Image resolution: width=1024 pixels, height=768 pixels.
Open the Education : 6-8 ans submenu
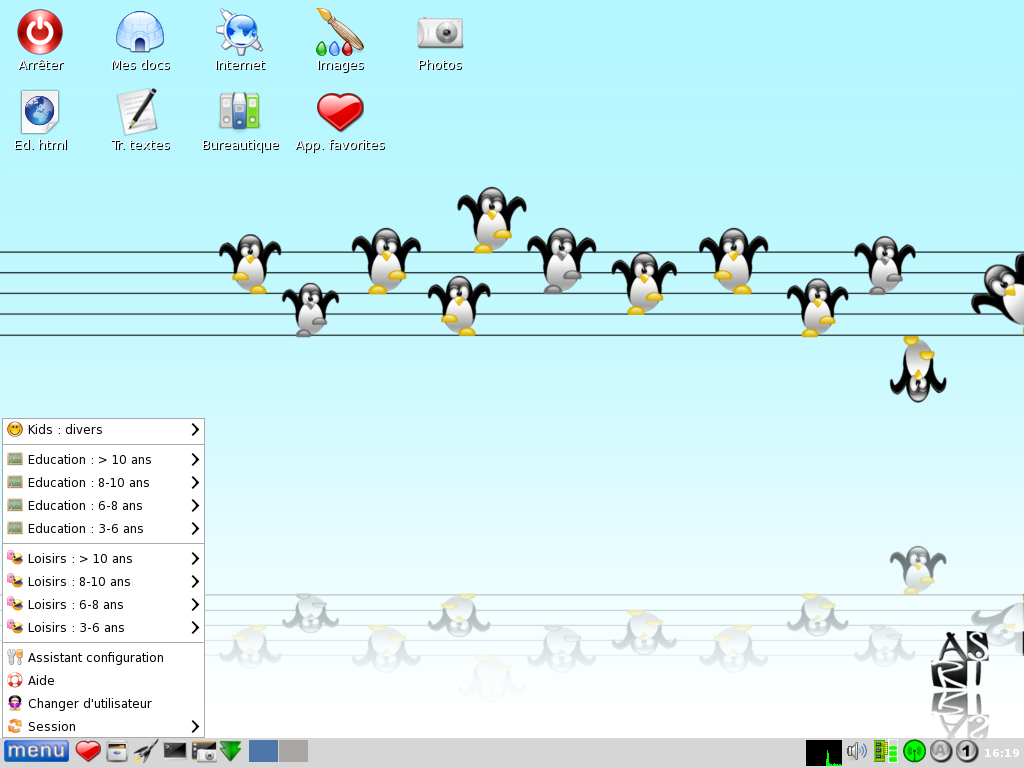[103, 505]
